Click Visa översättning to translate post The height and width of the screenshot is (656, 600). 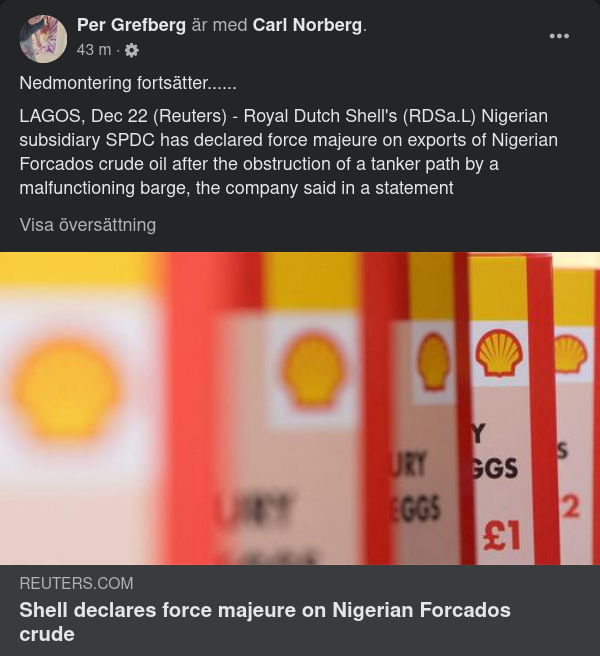coord(88,225)
